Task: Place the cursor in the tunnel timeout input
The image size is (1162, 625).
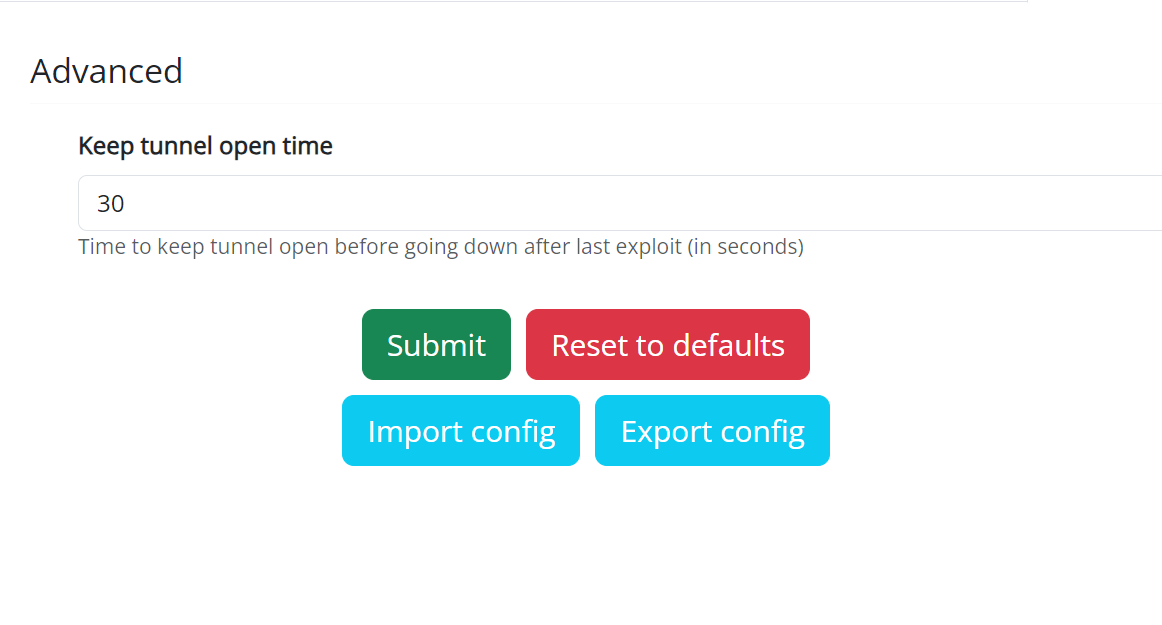Action: click(620, 204)
